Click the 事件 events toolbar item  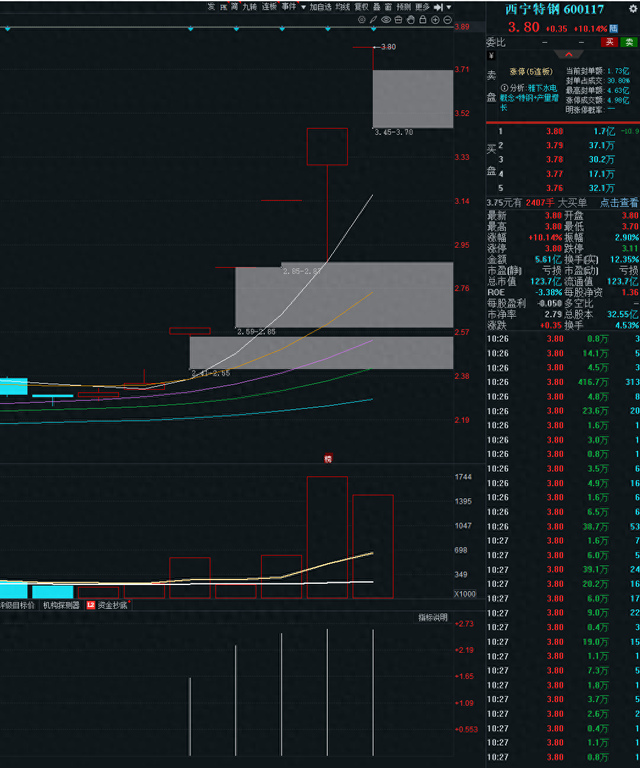pyautogui.click(x=289, y=7)
